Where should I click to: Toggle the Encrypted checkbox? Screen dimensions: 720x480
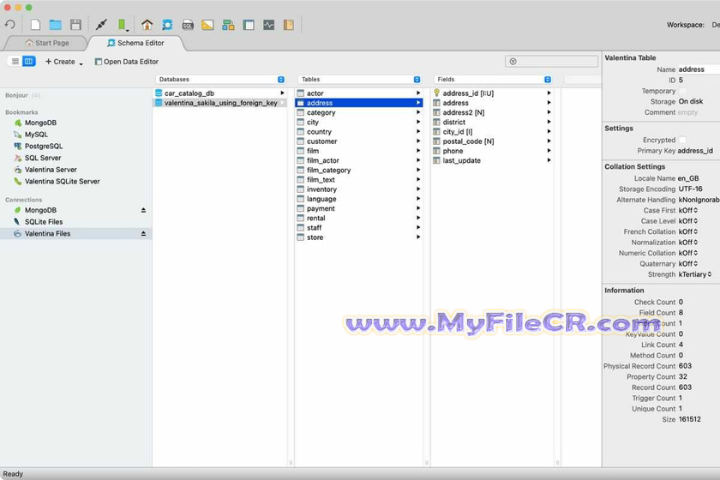coord(682,140)
